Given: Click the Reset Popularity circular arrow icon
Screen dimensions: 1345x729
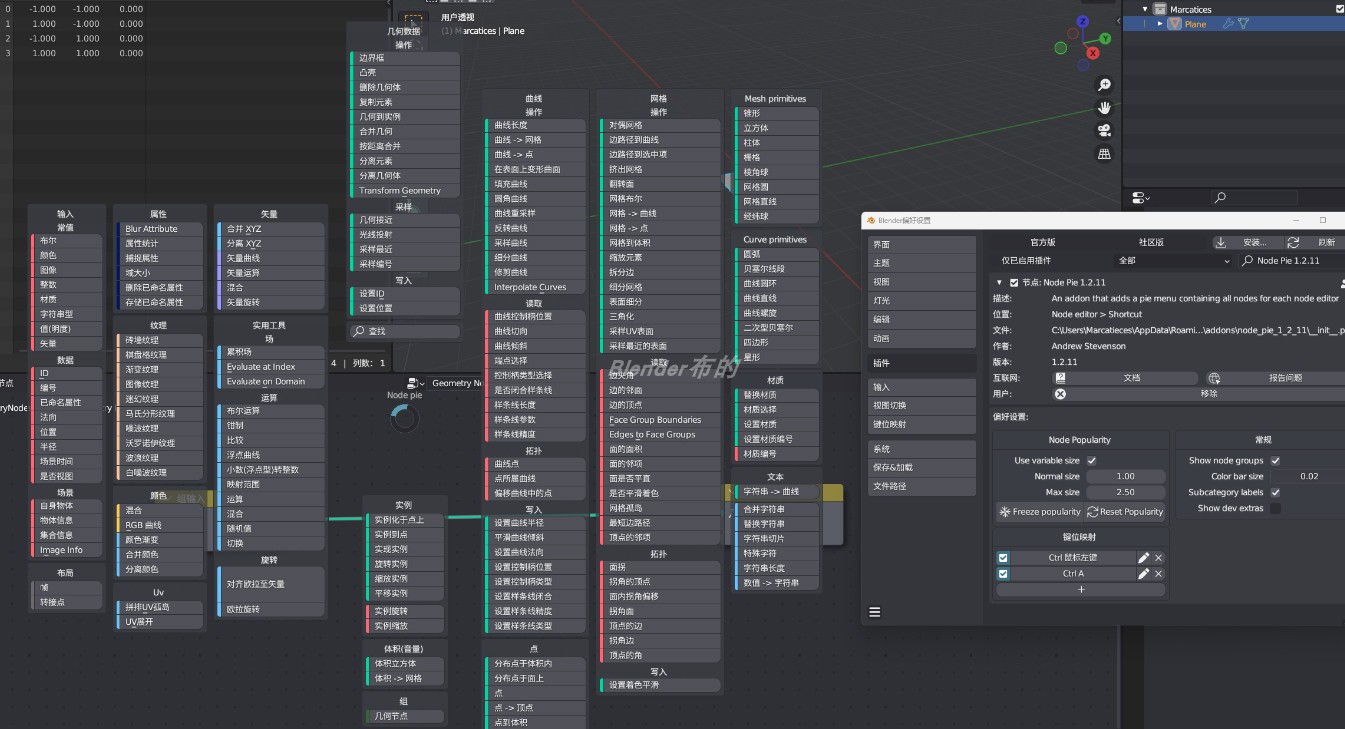Looking at the screenshot, I should 1092,512.
